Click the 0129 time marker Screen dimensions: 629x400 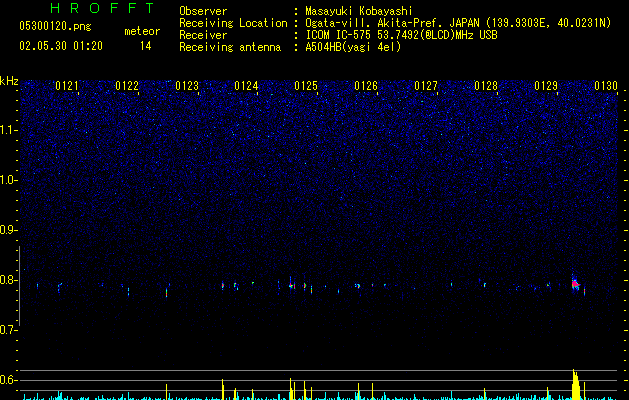(x=546, y=86)
